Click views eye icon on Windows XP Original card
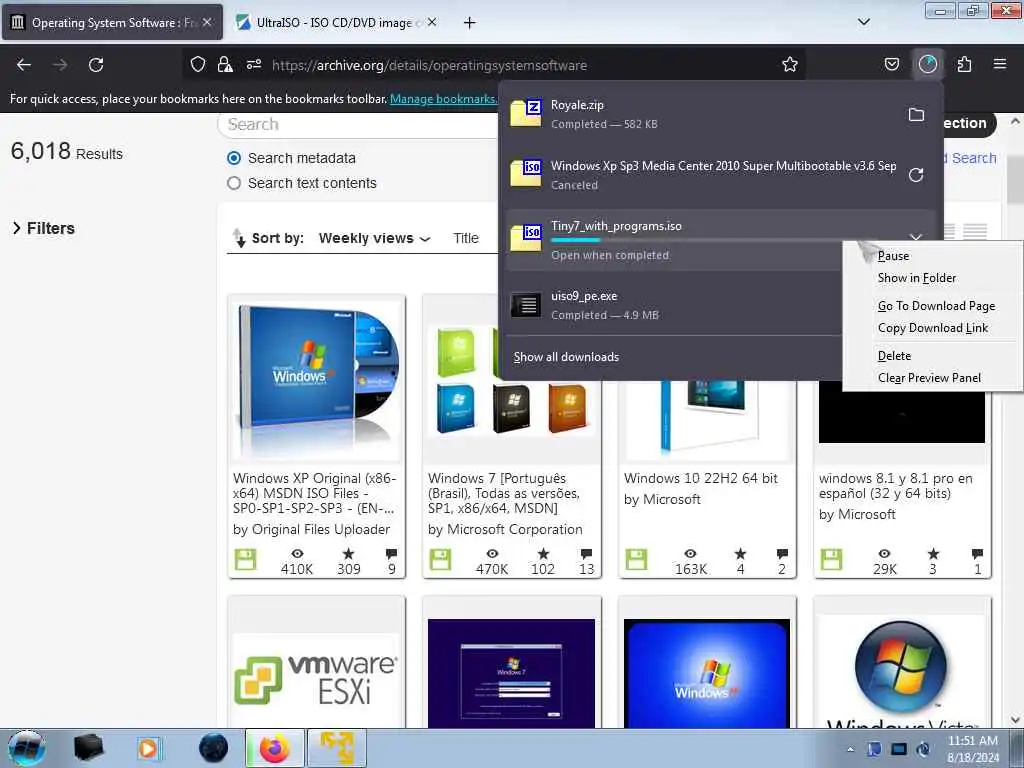The height and width of the screenshot is (768, 1024). [x=297, y=554]
